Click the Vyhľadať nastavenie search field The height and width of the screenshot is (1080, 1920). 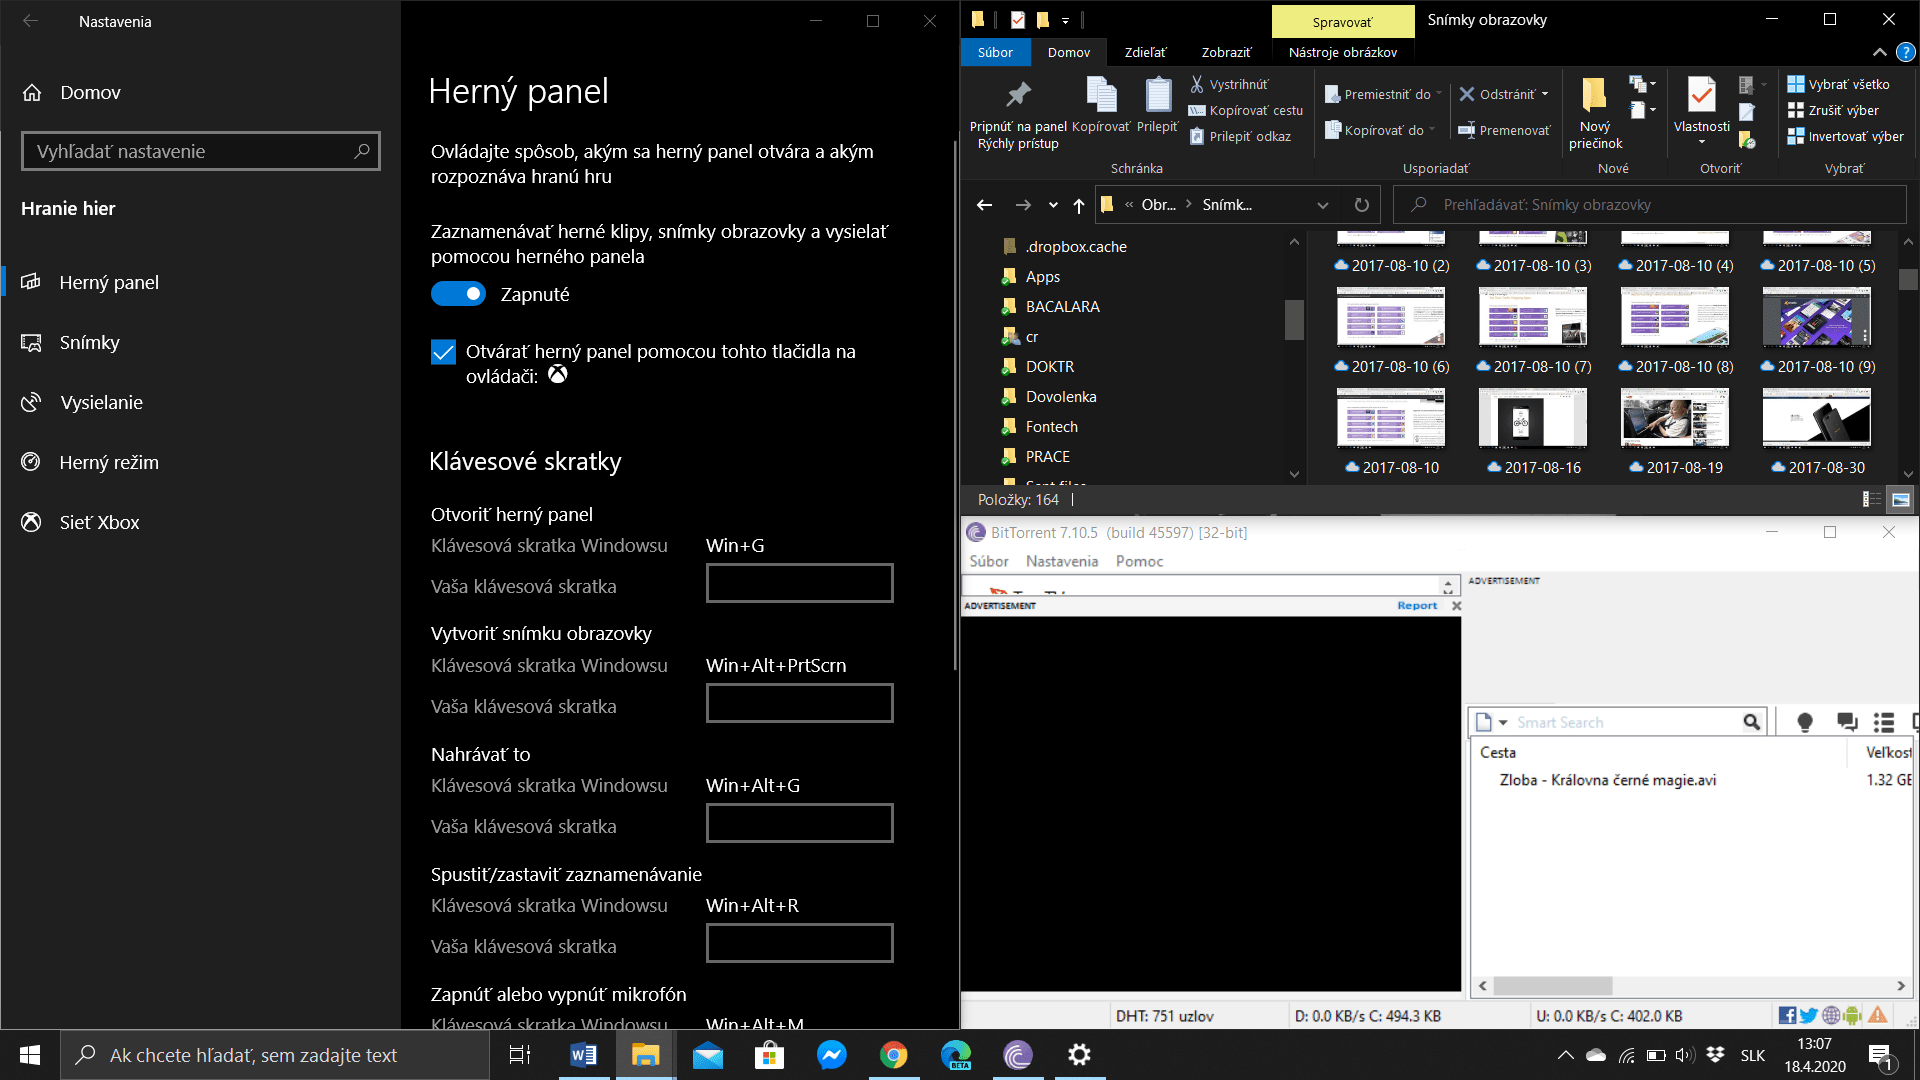(x=200, y=151)
